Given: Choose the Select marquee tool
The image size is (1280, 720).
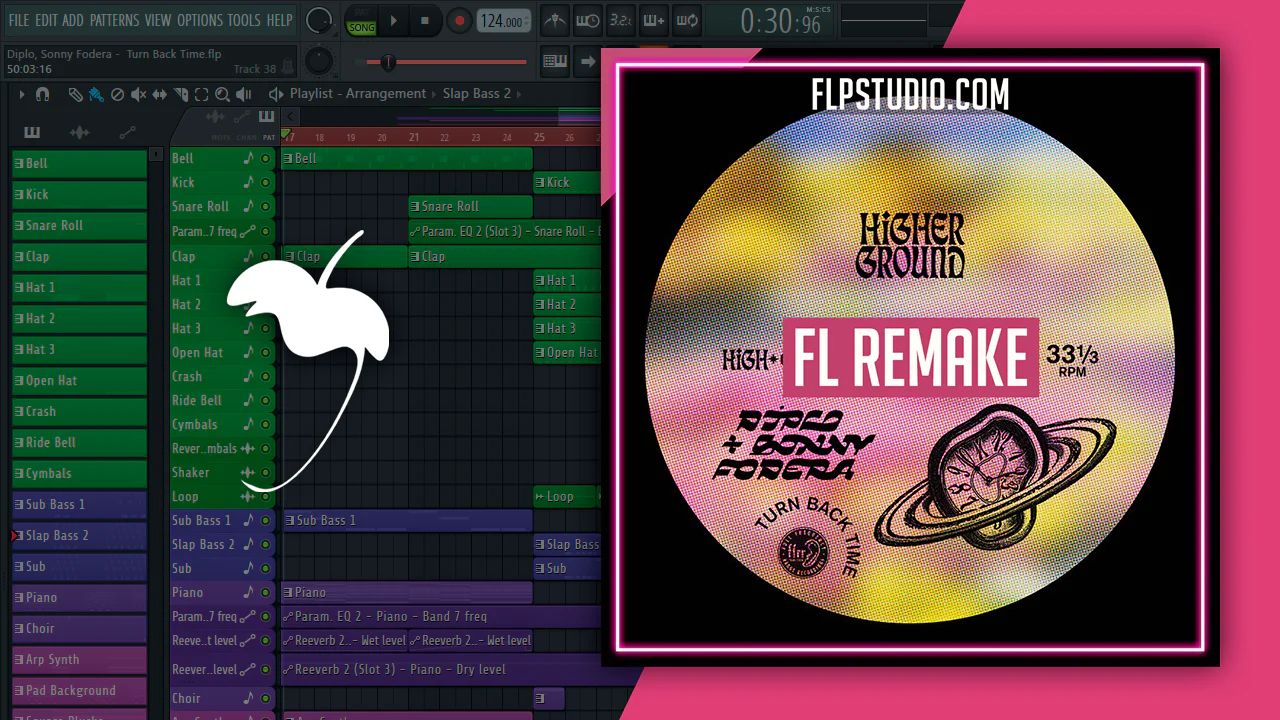Looking at the screenshot, I should 201,94.
